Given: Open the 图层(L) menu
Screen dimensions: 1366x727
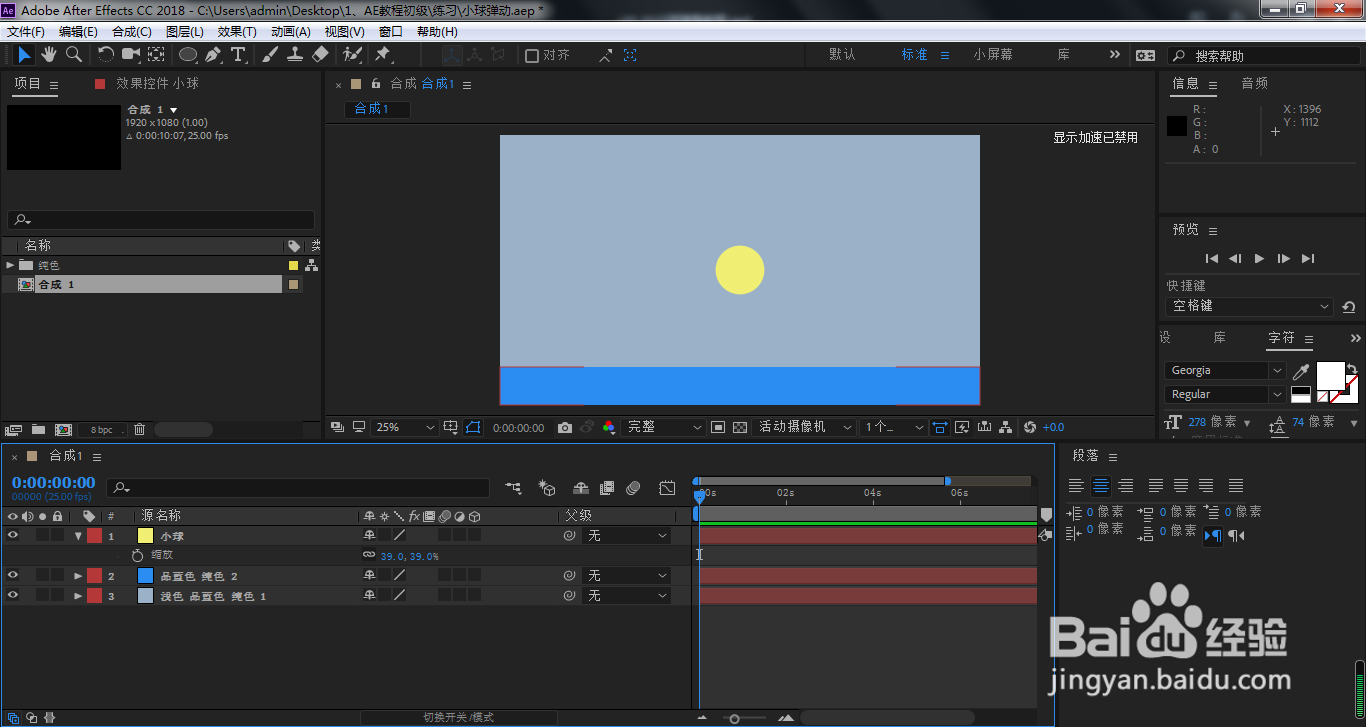Looking at the screenshot, I should [x=184, y=32].
